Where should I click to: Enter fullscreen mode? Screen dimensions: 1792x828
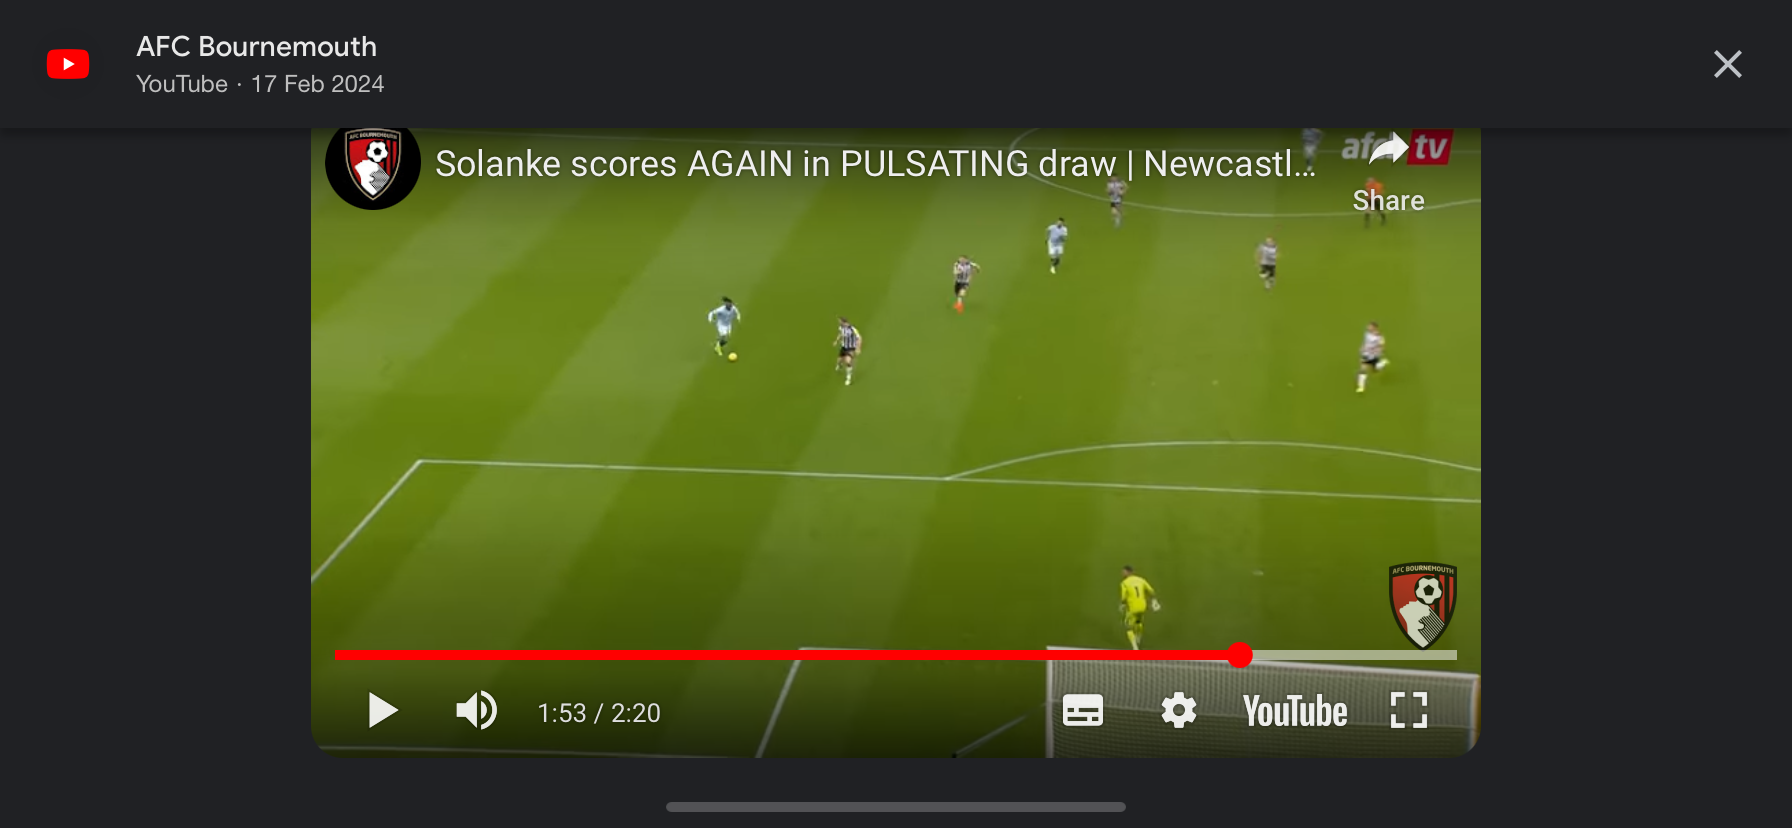tap(1409, 711)
